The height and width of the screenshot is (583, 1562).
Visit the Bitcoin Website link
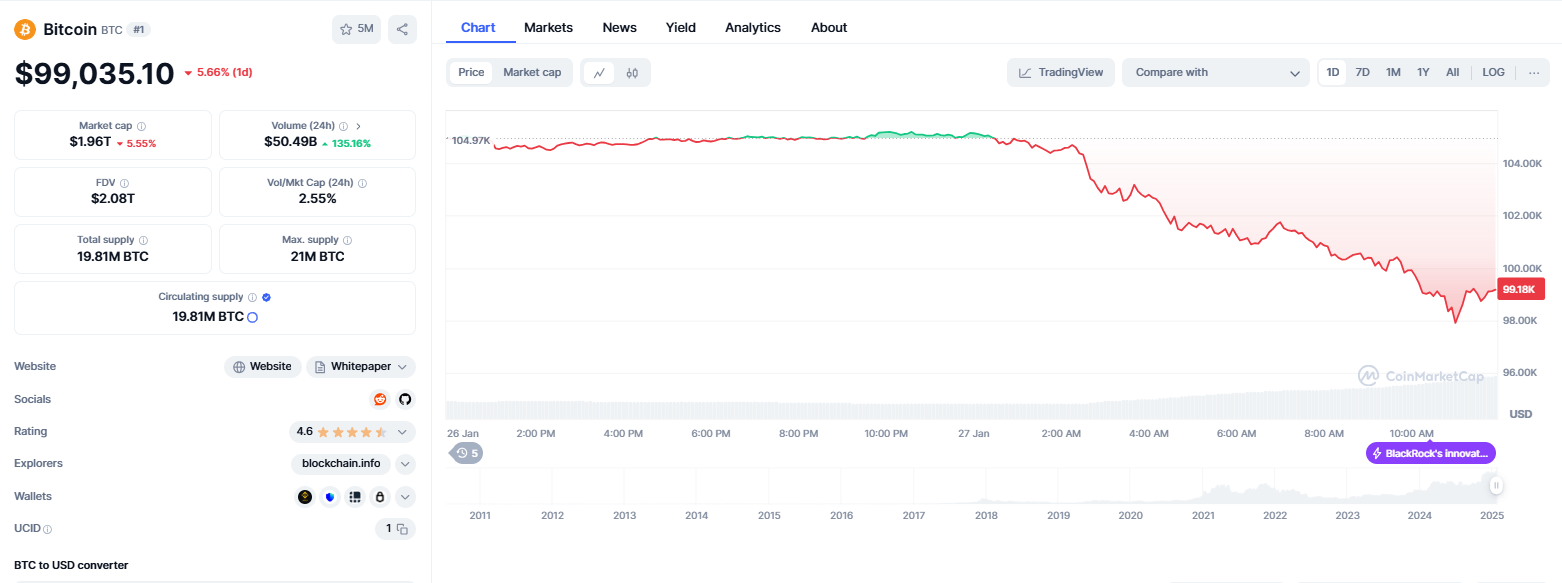point(262,367)
